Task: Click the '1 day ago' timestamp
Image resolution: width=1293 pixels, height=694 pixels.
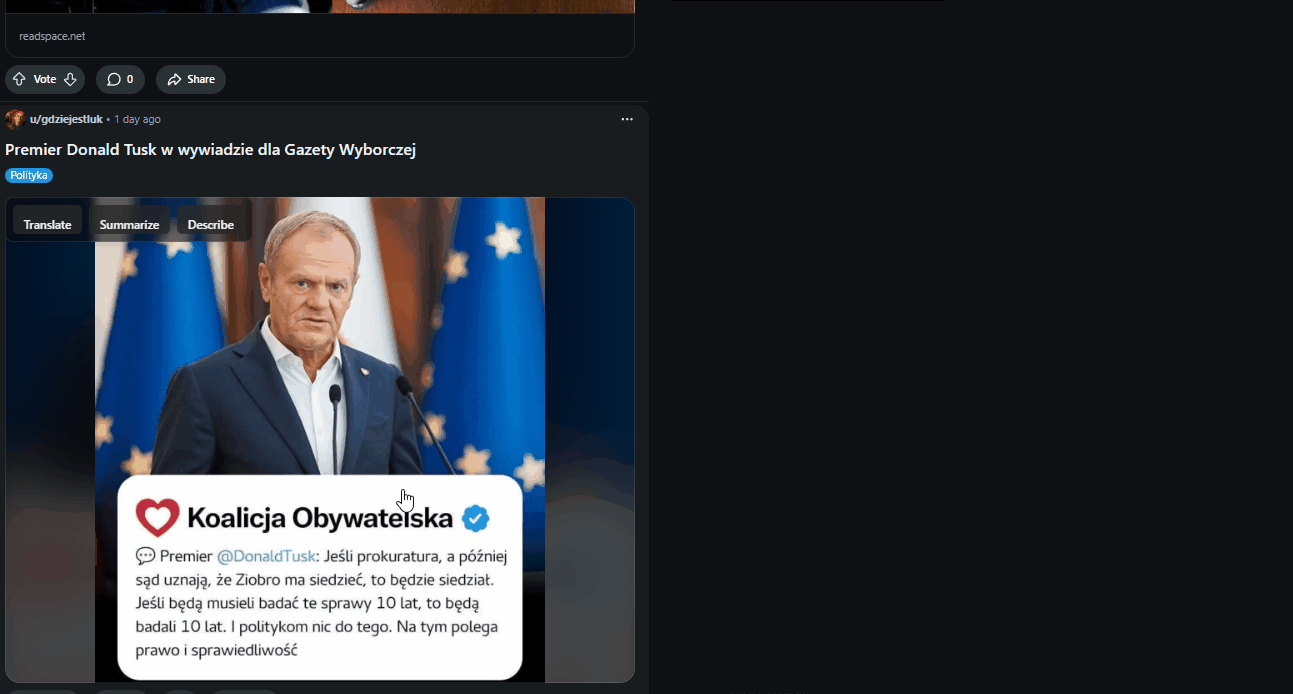Action: [x=137, y=119]
